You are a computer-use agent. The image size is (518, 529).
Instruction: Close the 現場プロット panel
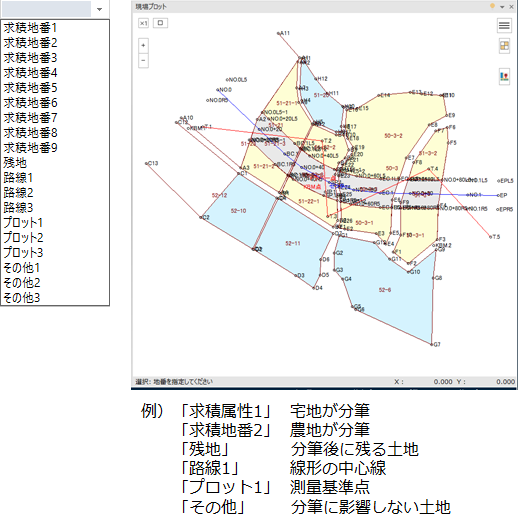coord(512,7)
